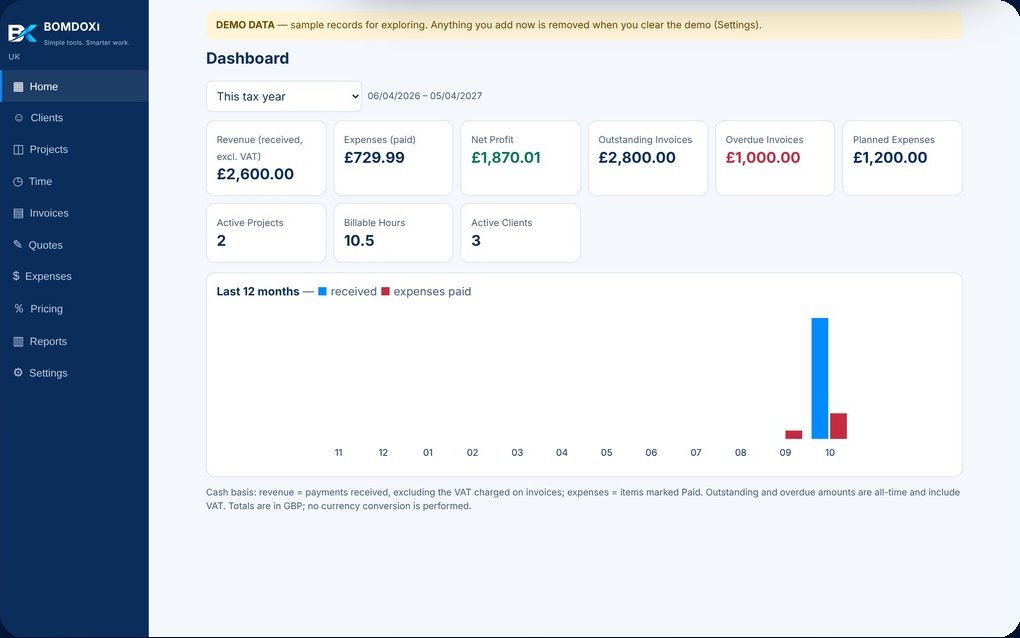Click the Settings gear icon
Viewport: 1020px width, 638px height.
[18, 373]
